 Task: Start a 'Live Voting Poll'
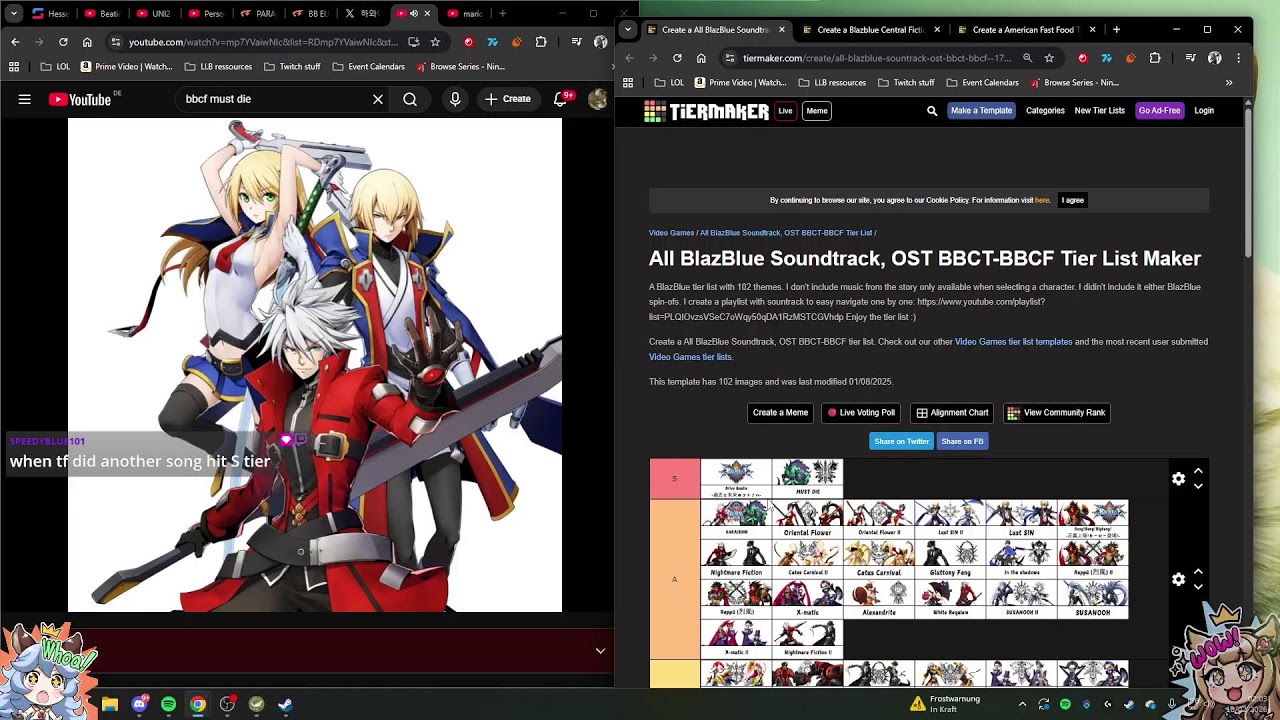[861, 413]
